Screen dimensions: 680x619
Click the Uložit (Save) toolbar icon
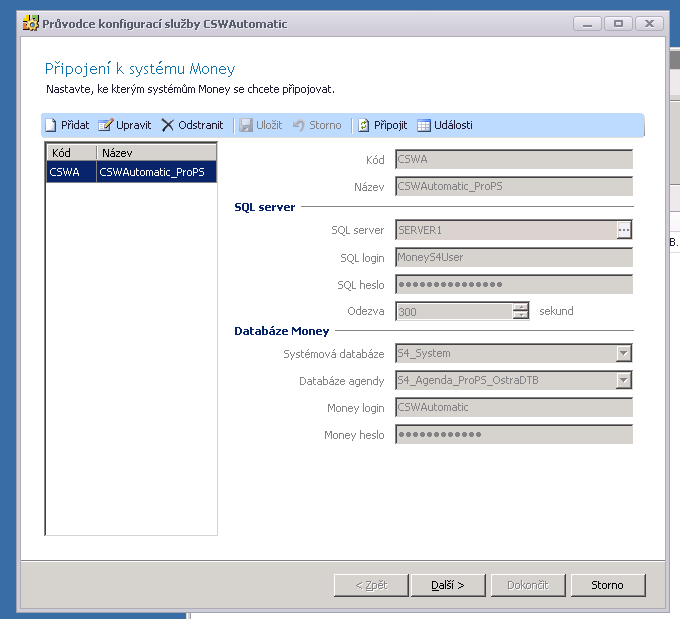click(x=246, y=125)
